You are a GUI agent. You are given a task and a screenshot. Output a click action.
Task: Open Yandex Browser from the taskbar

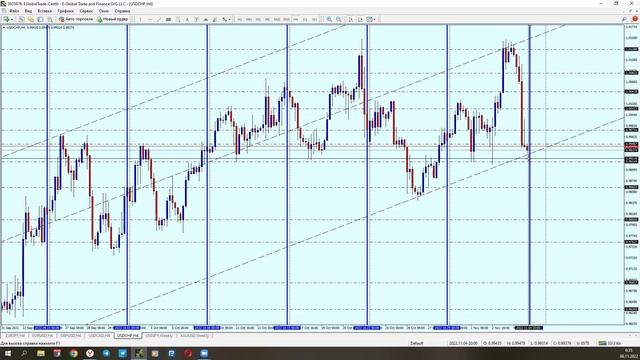click(90, 353)
